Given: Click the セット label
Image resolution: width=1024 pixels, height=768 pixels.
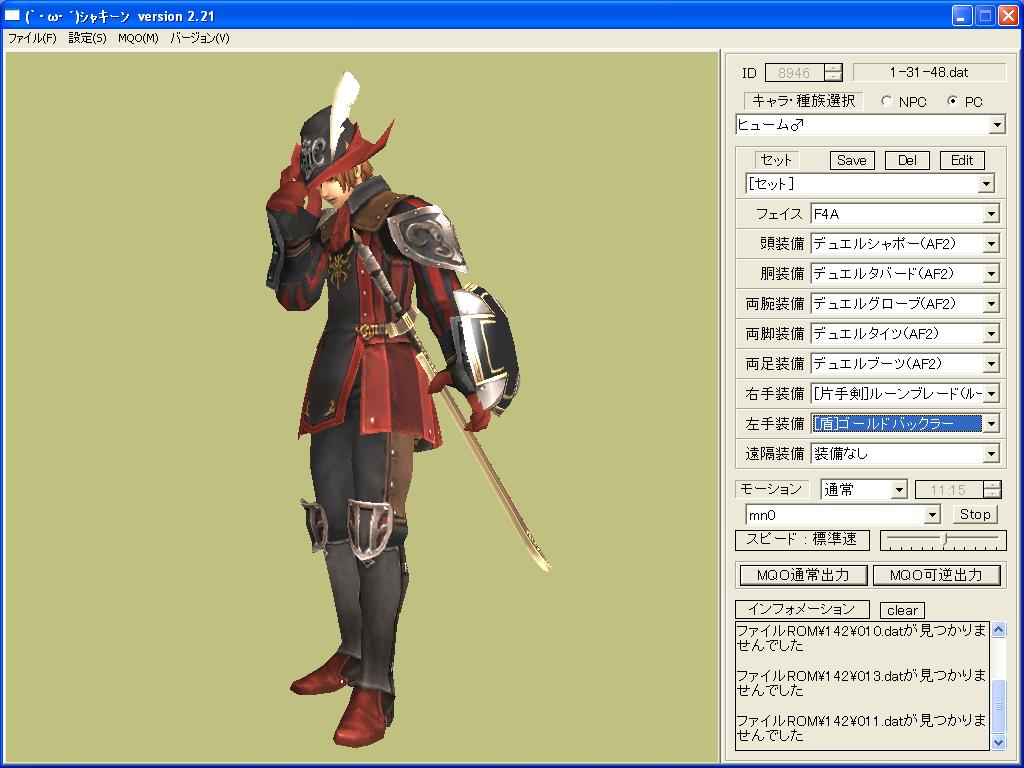Looking at the screenshot, I should pos(776,160).
